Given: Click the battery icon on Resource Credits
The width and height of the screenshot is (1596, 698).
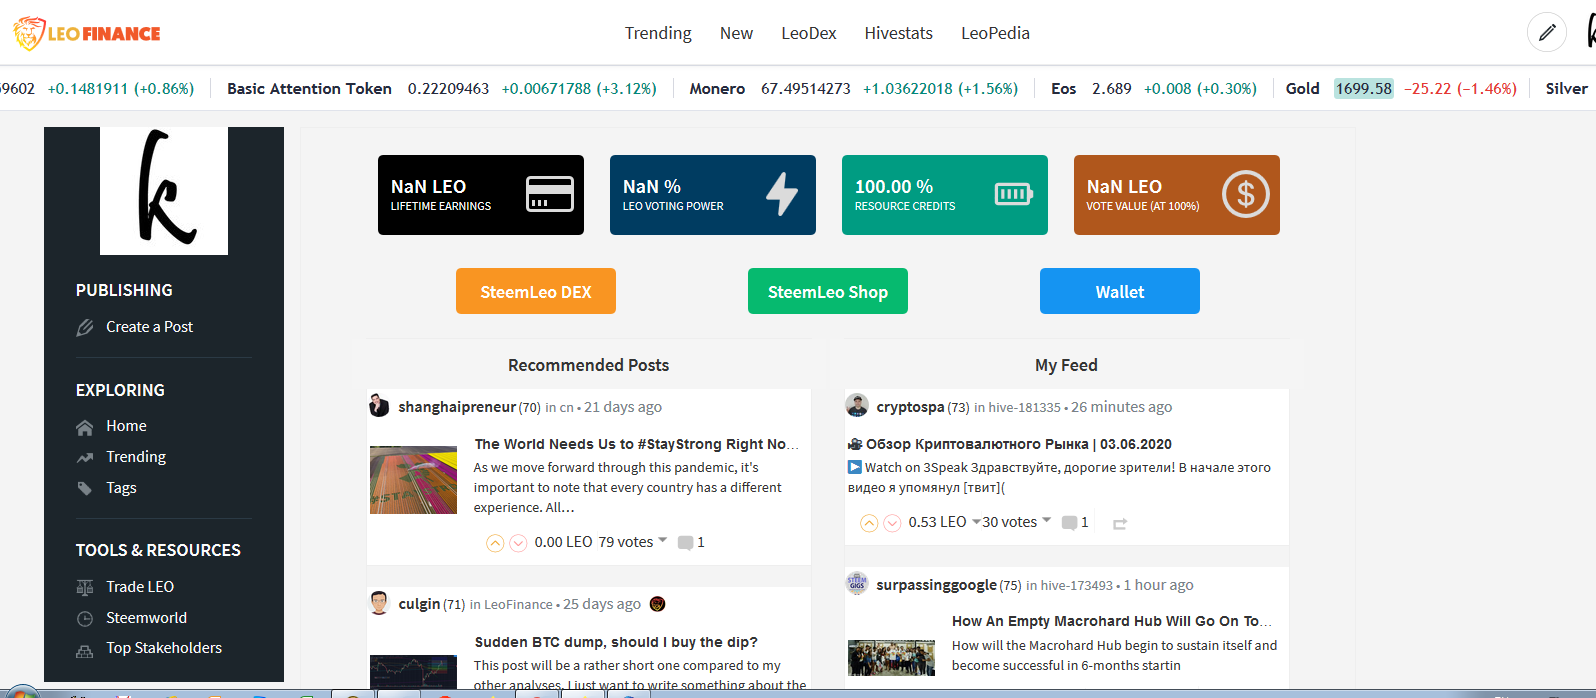Looking at the screenshot, I should (1014, 194).
